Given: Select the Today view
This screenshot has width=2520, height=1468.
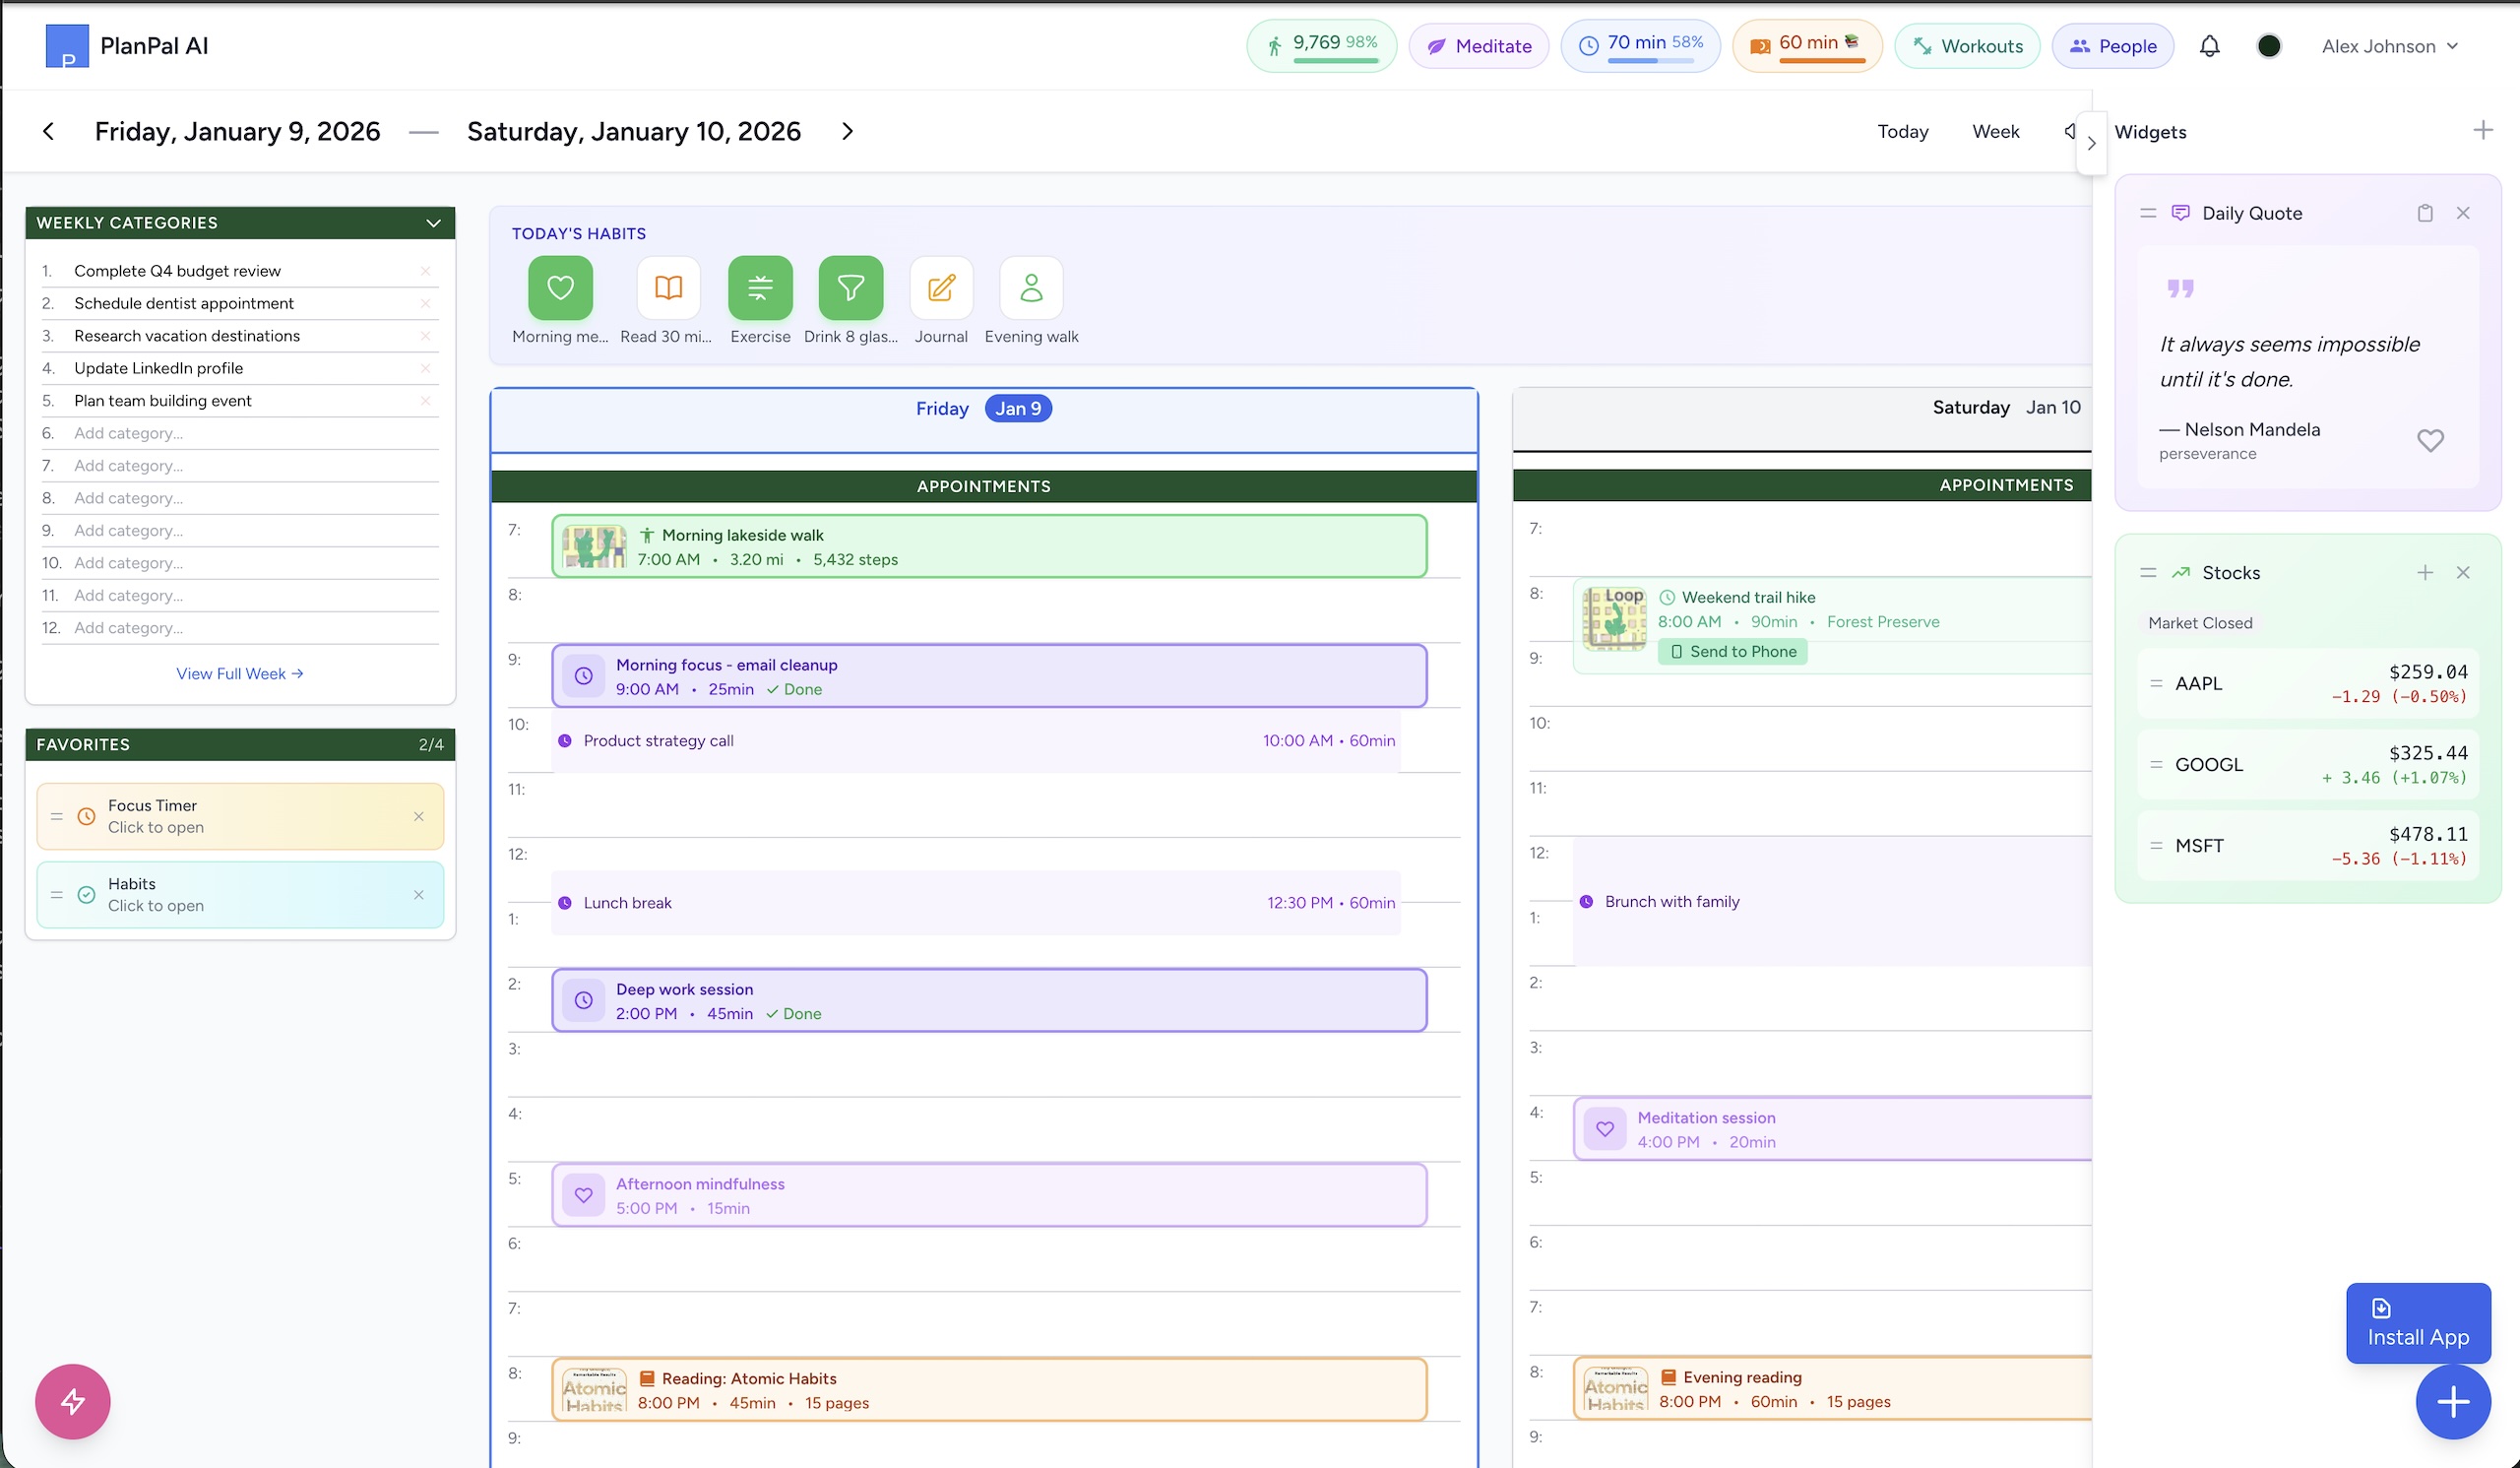Looking at the screenshot, I should click(1902, 131).
